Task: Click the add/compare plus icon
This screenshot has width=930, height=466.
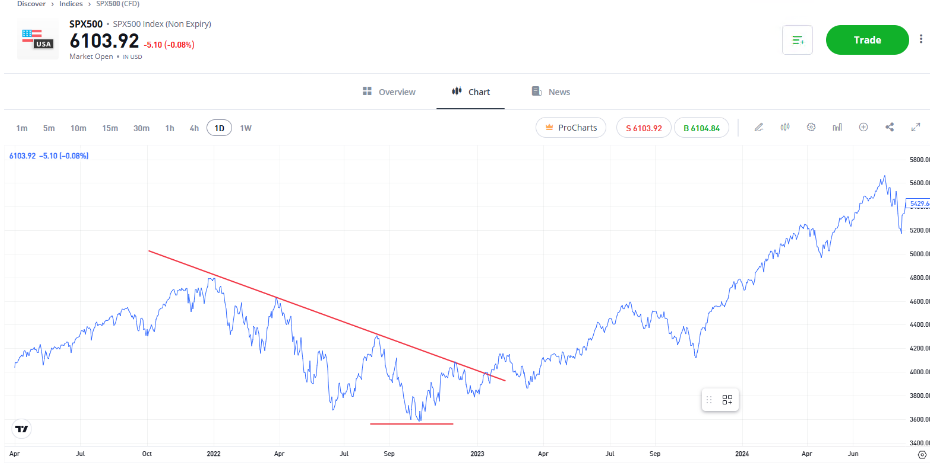Action: (x=863, y=127)
